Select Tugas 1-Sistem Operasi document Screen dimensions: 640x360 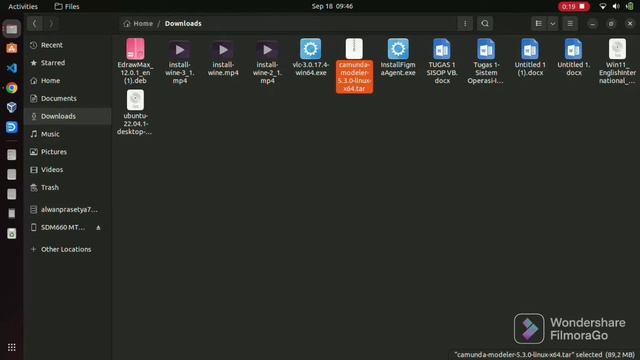point(486,61)
